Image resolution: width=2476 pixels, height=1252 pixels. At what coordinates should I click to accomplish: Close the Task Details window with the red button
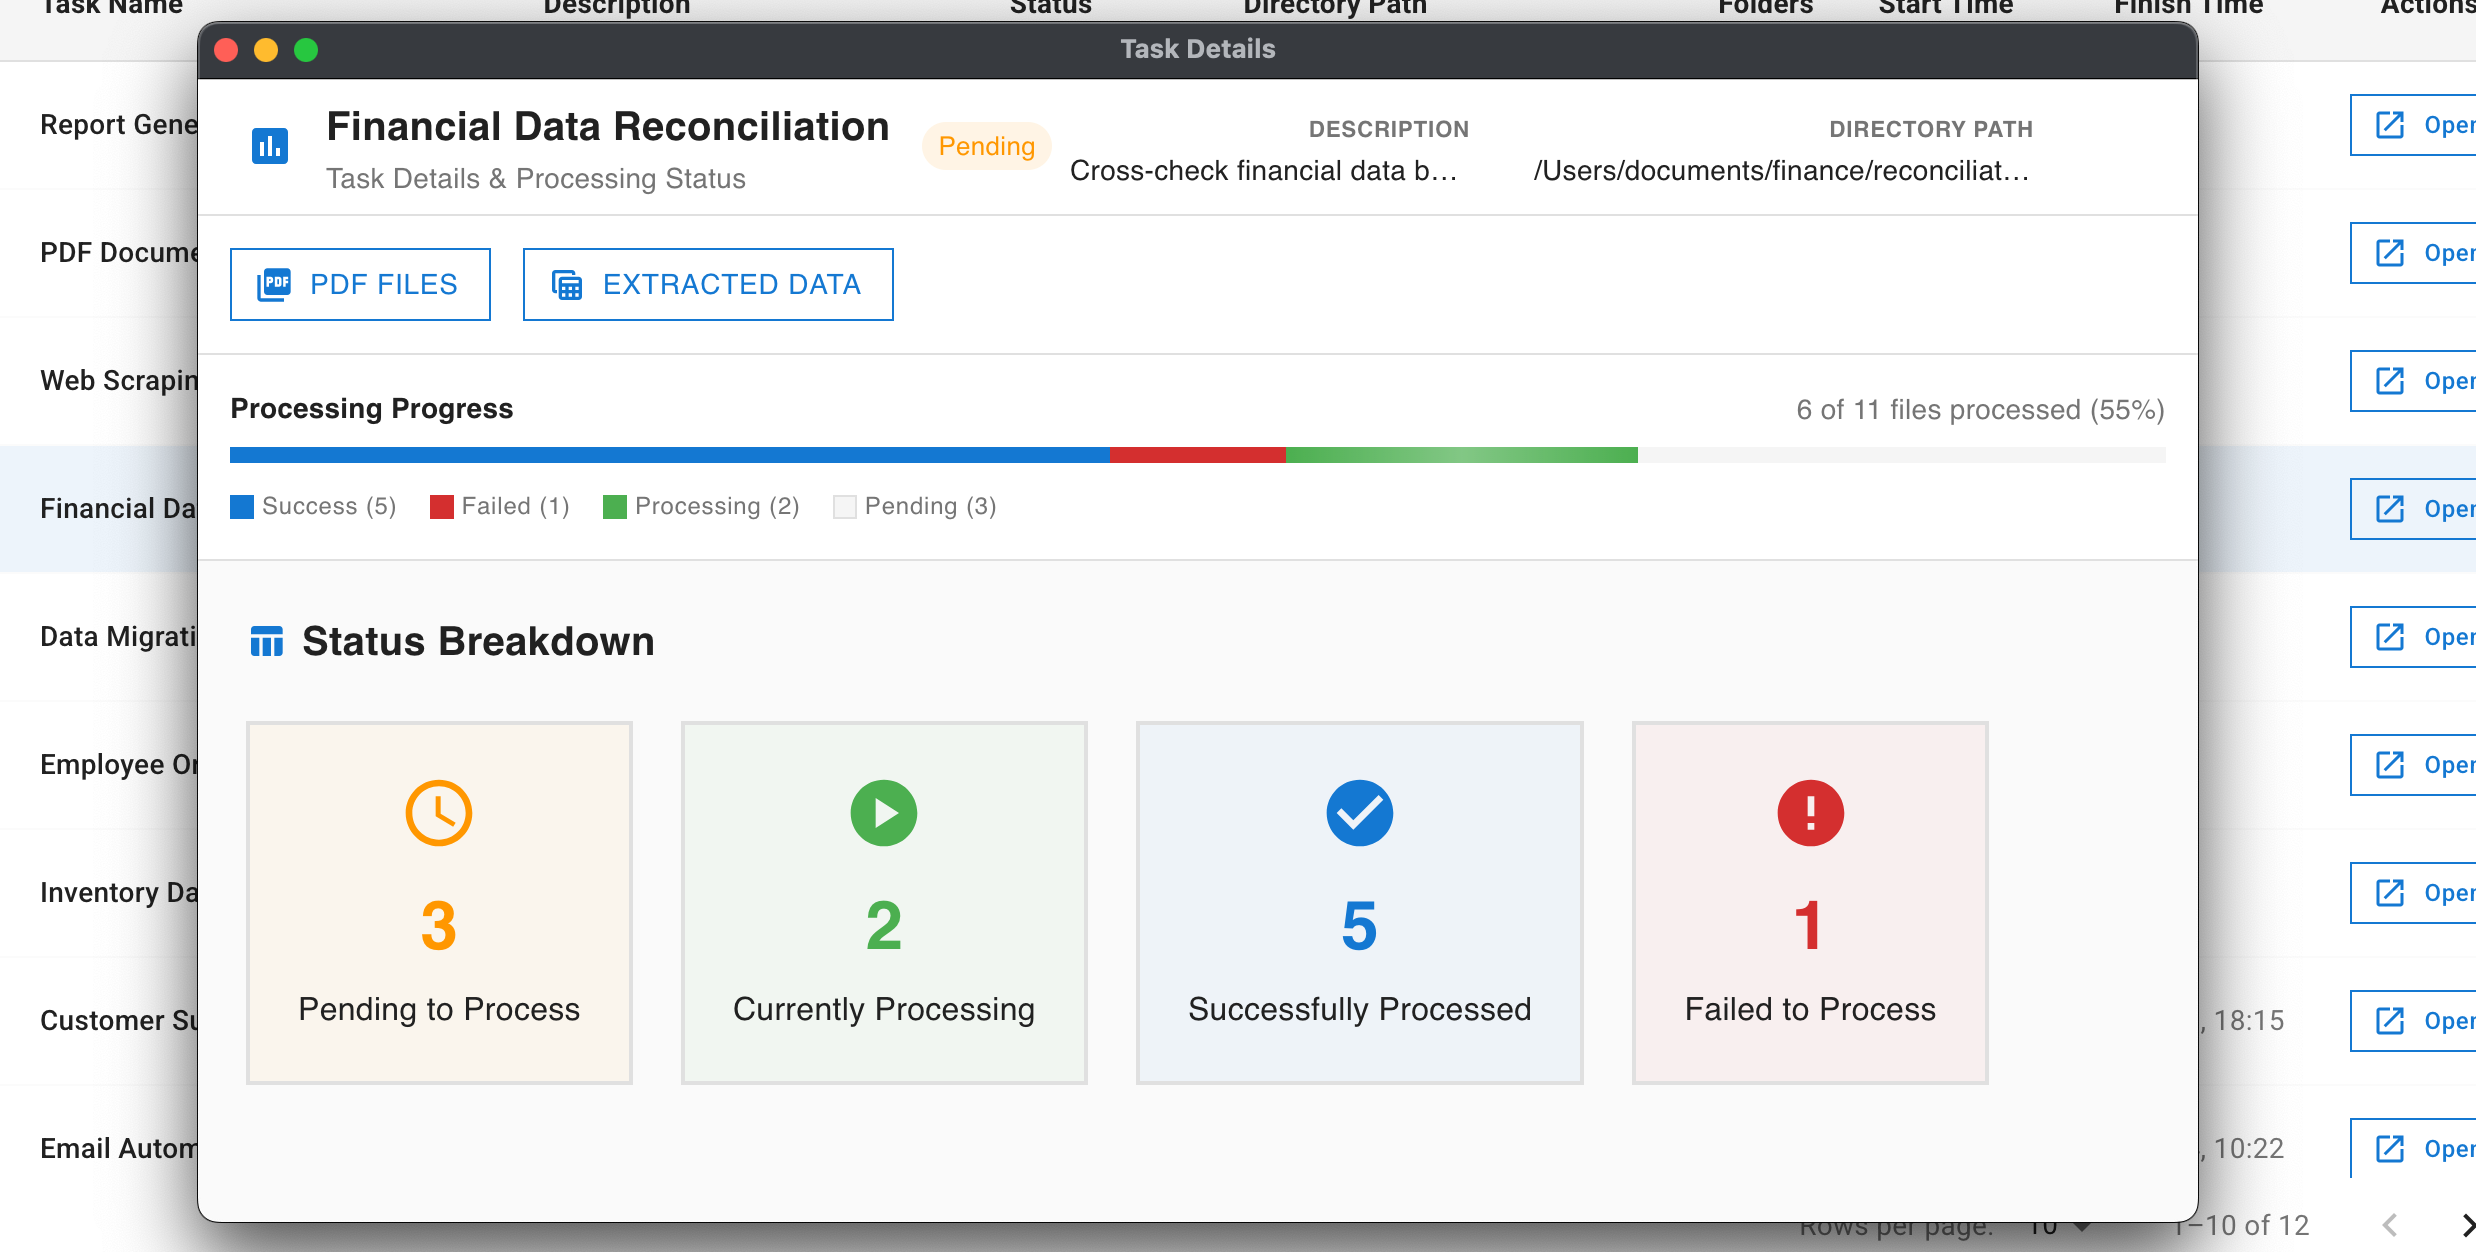tap(226, 50)
